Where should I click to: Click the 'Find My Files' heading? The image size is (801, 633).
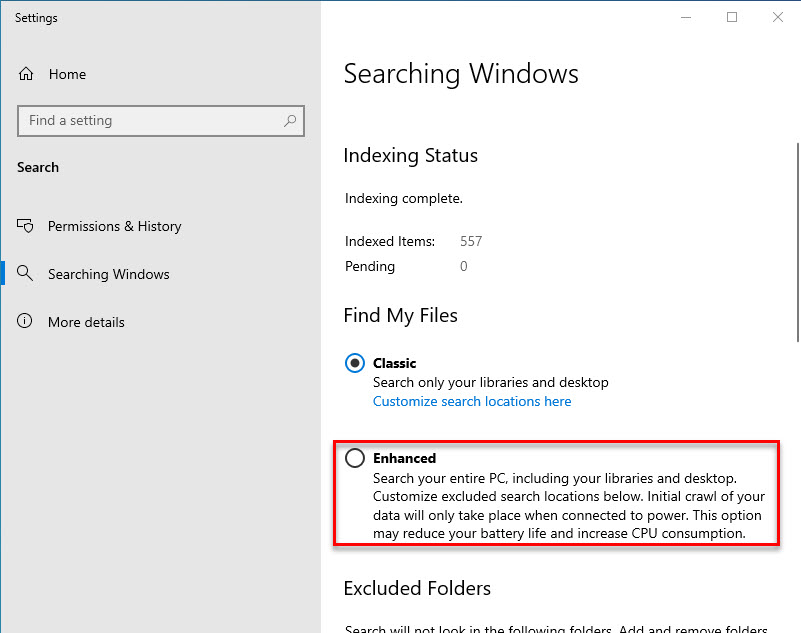point(400,316)
